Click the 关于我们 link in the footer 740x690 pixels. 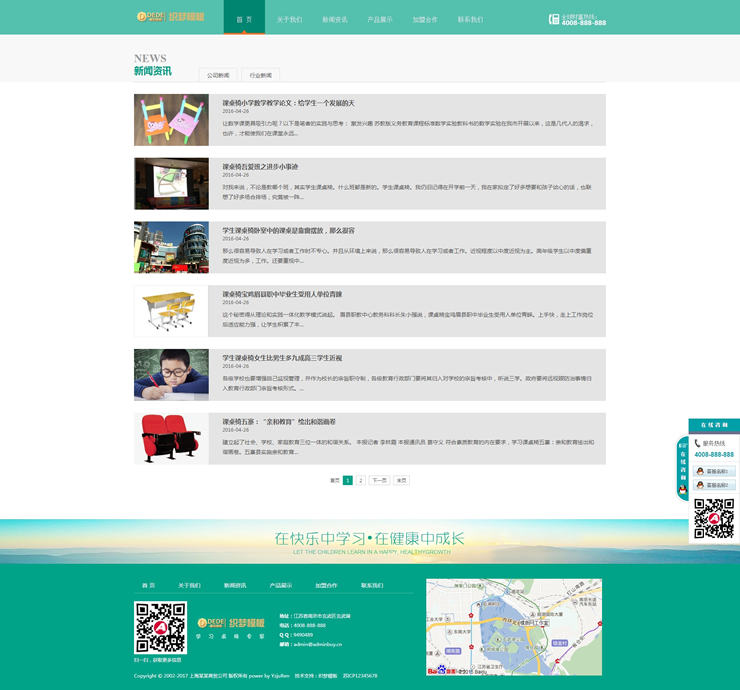tap(189, 585)
